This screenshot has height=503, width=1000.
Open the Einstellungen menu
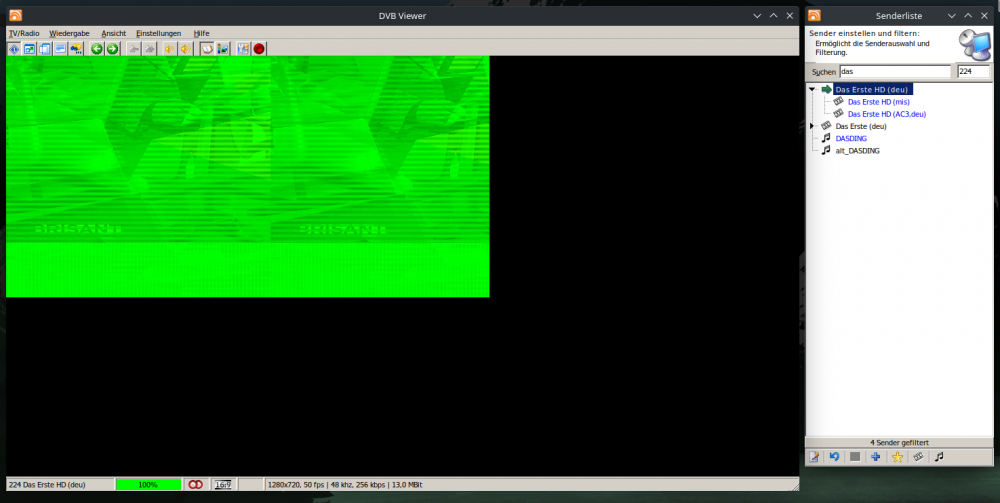click(x=159, y=33)
